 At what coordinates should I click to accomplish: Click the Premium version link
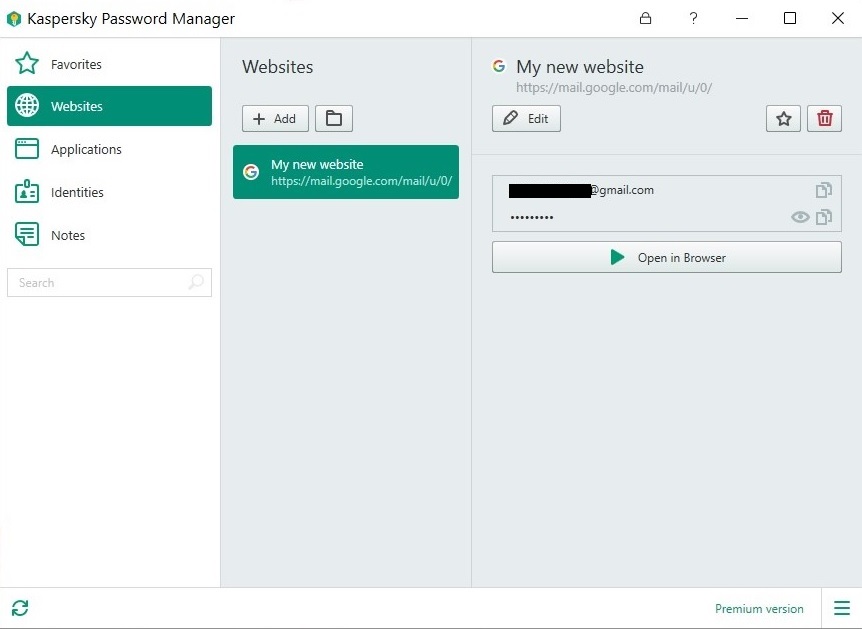click(x=759, y=609)
